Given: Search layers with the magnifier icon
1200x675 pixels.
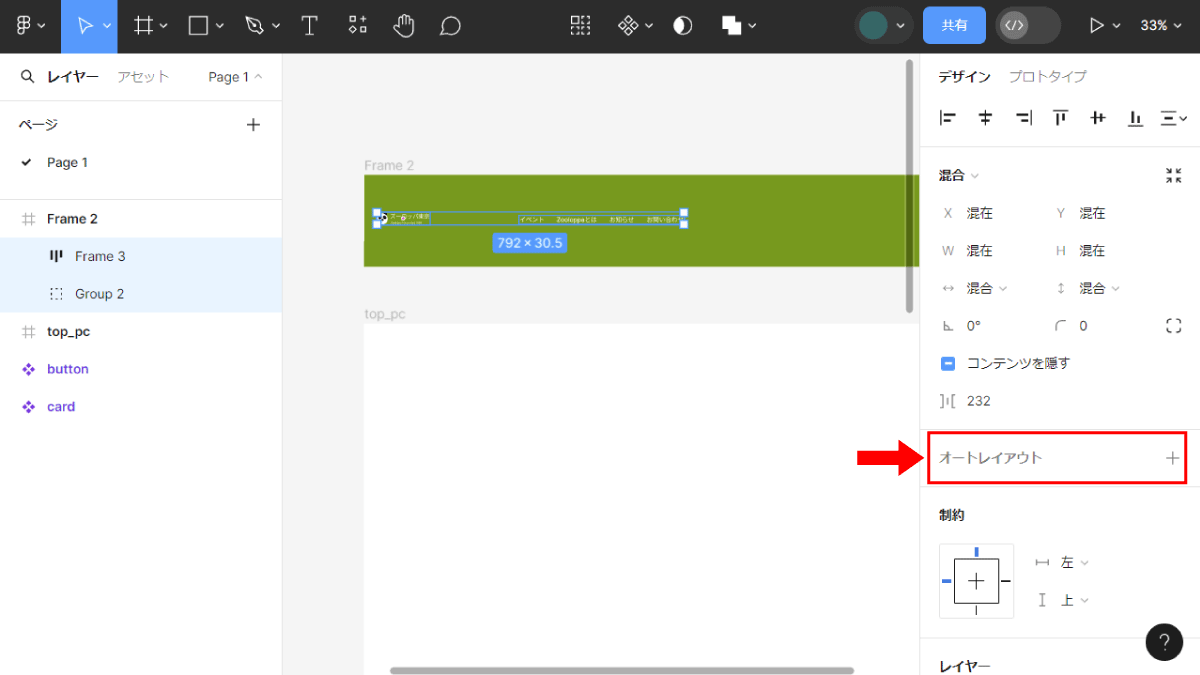Looking at the screenshot, I should tap(28, 76).
